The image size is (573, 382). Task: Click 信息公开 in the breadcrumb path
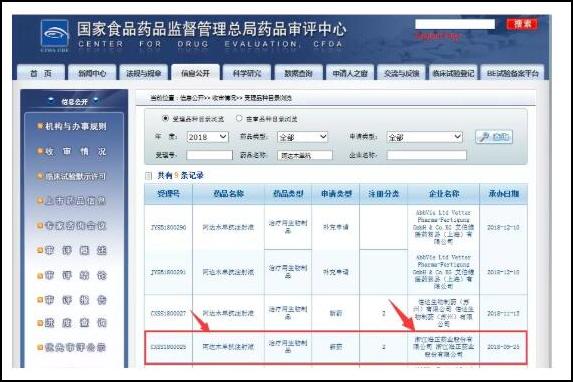tap(192, 98)
